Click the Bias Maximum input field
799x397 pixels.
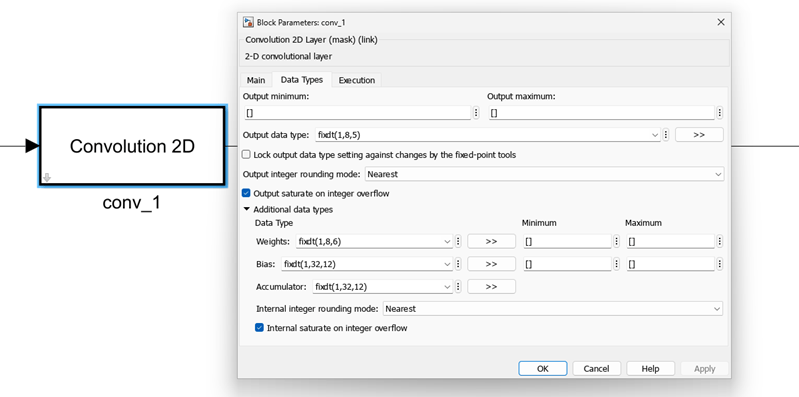pos(670,264)
